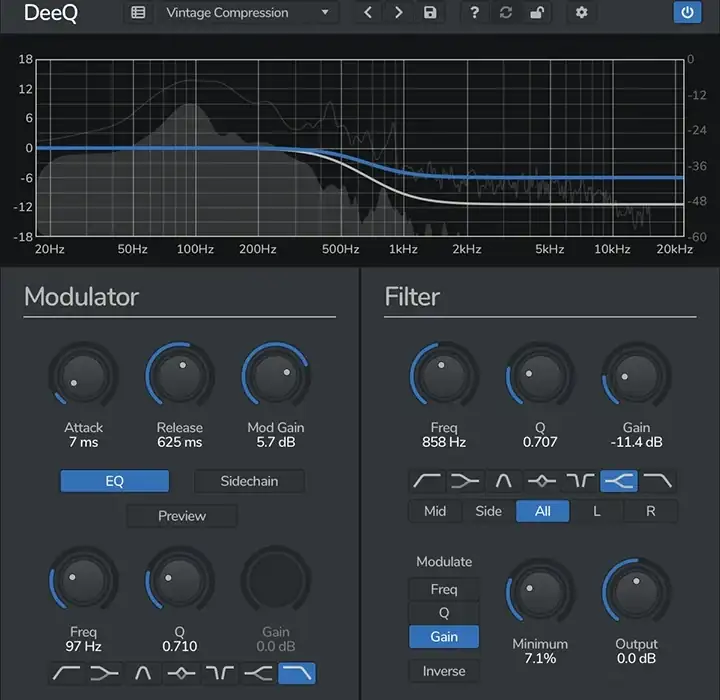Click the Filter Freq knob
Image resolution: width=720 pixels, height=700 pixels.
pyautogui.click(x=444, y=375)
